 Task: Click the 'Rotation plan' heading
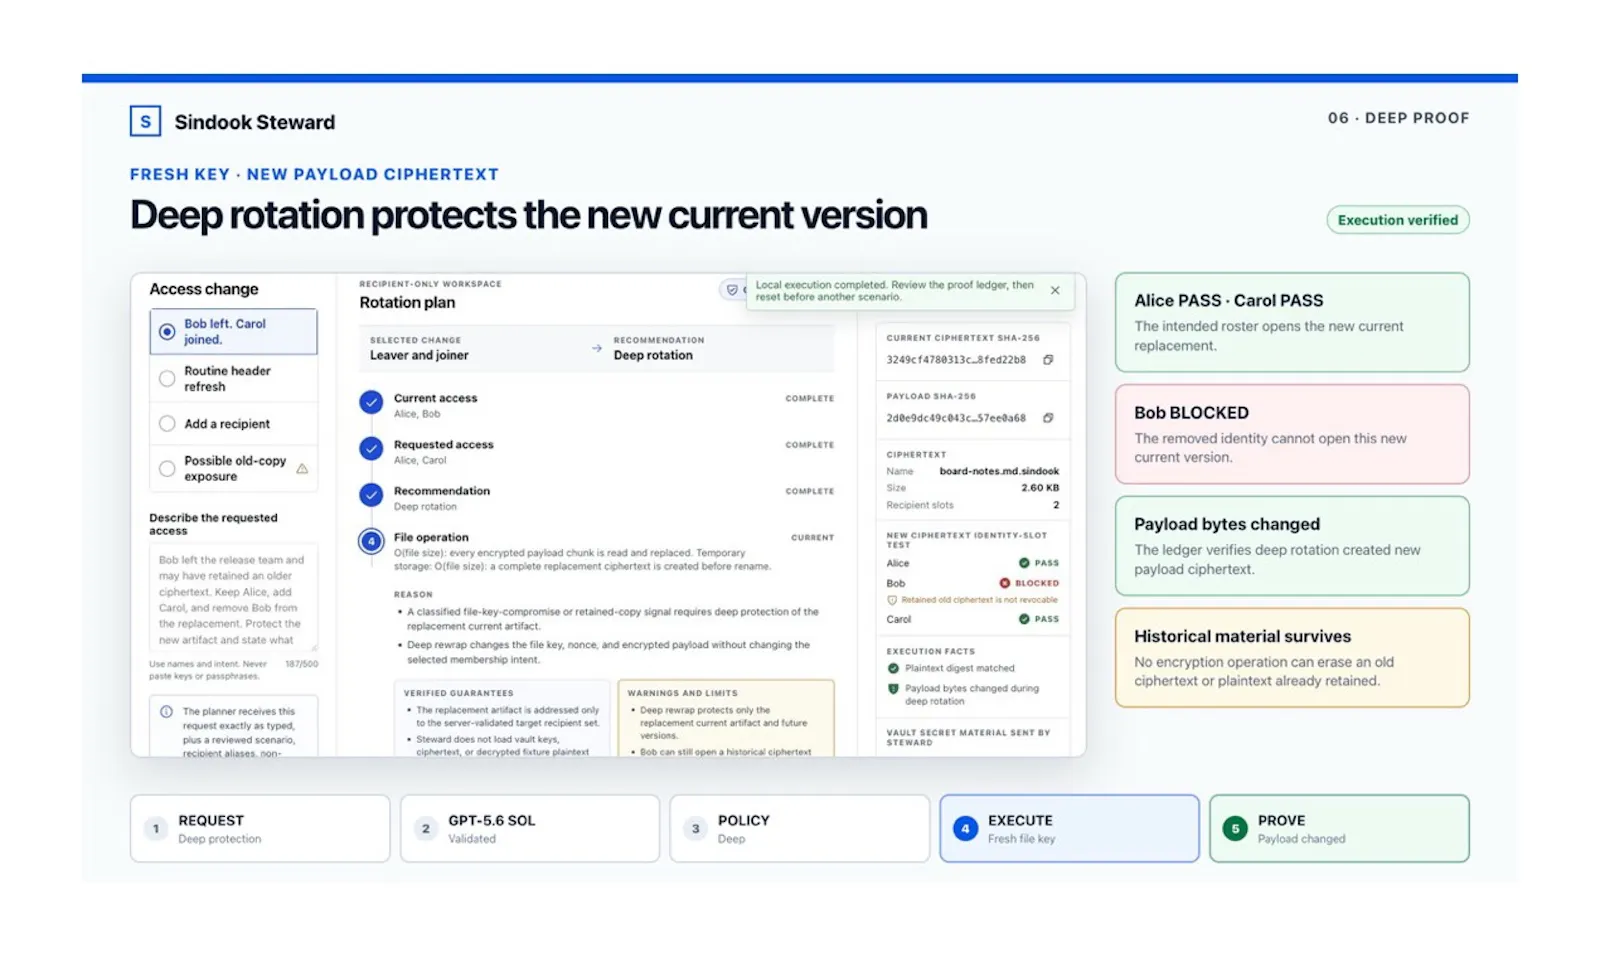point(407,302)
